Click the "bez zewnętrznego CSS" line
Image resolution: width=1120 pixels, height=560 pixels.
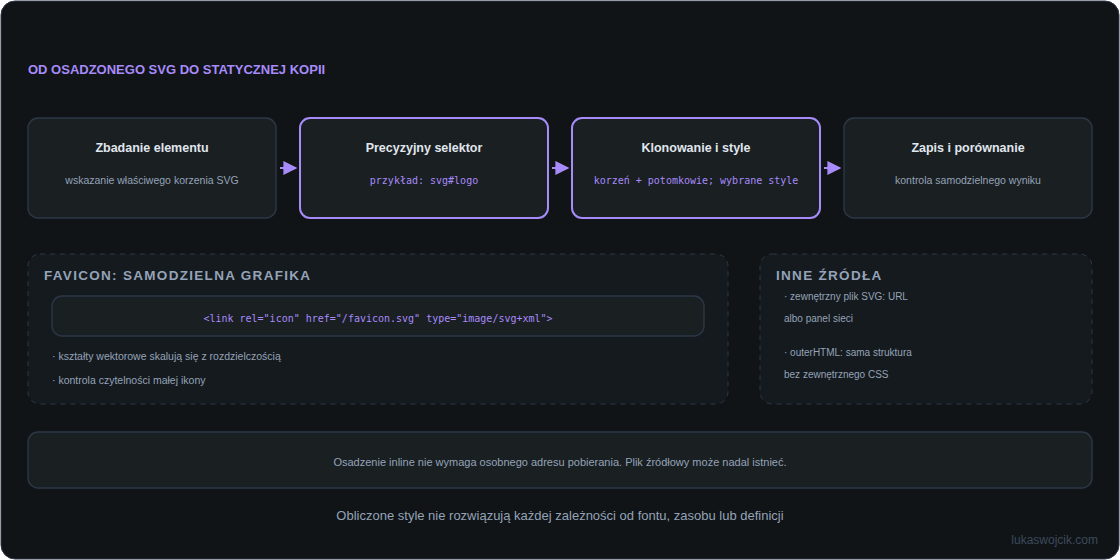[836, 374]
